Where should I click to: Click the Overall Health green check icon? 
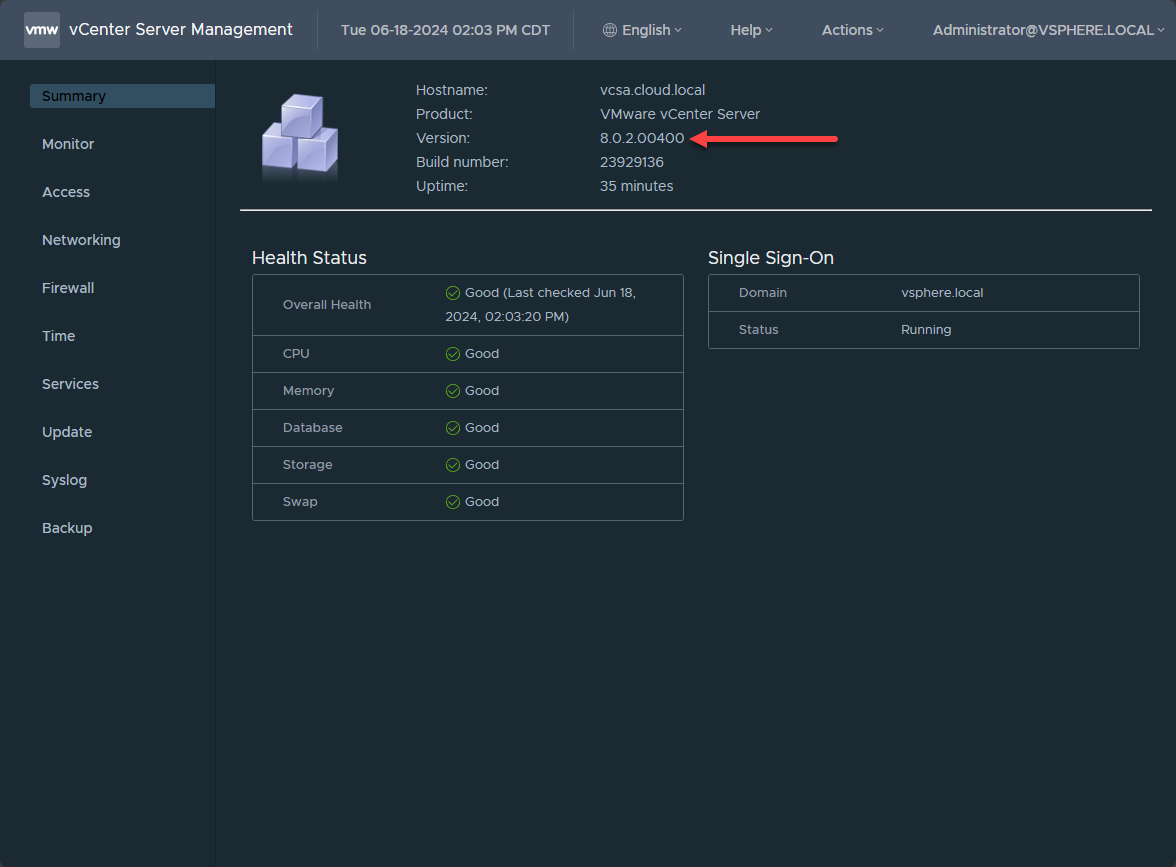(453, 293)
